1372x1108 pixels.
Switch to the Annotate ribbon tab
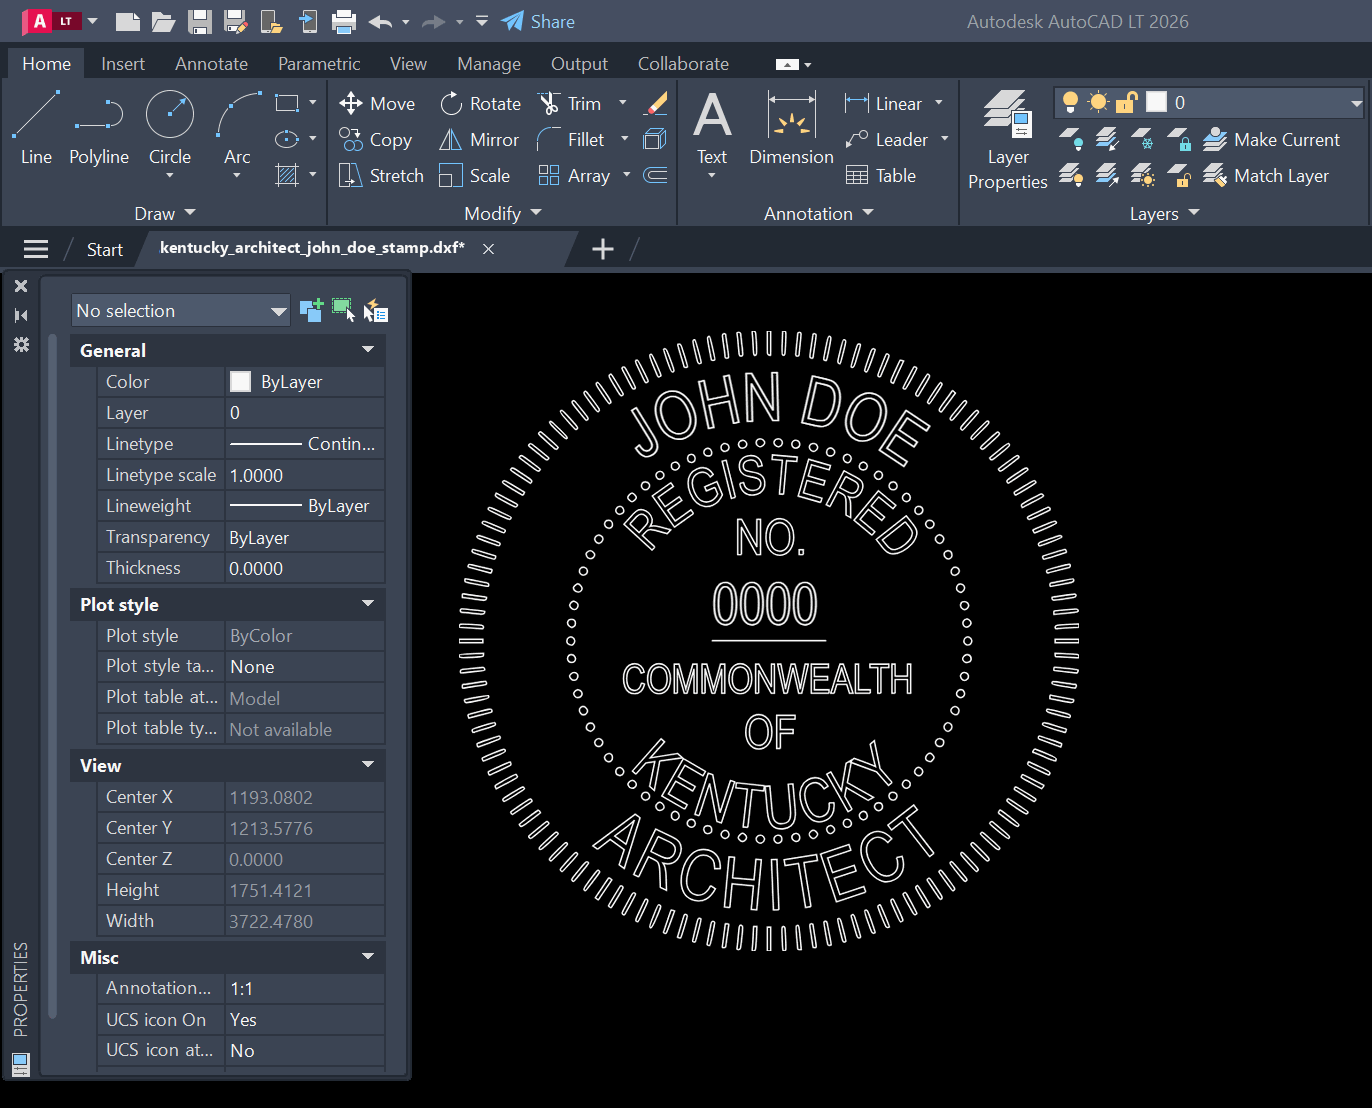tap(211, 63)
